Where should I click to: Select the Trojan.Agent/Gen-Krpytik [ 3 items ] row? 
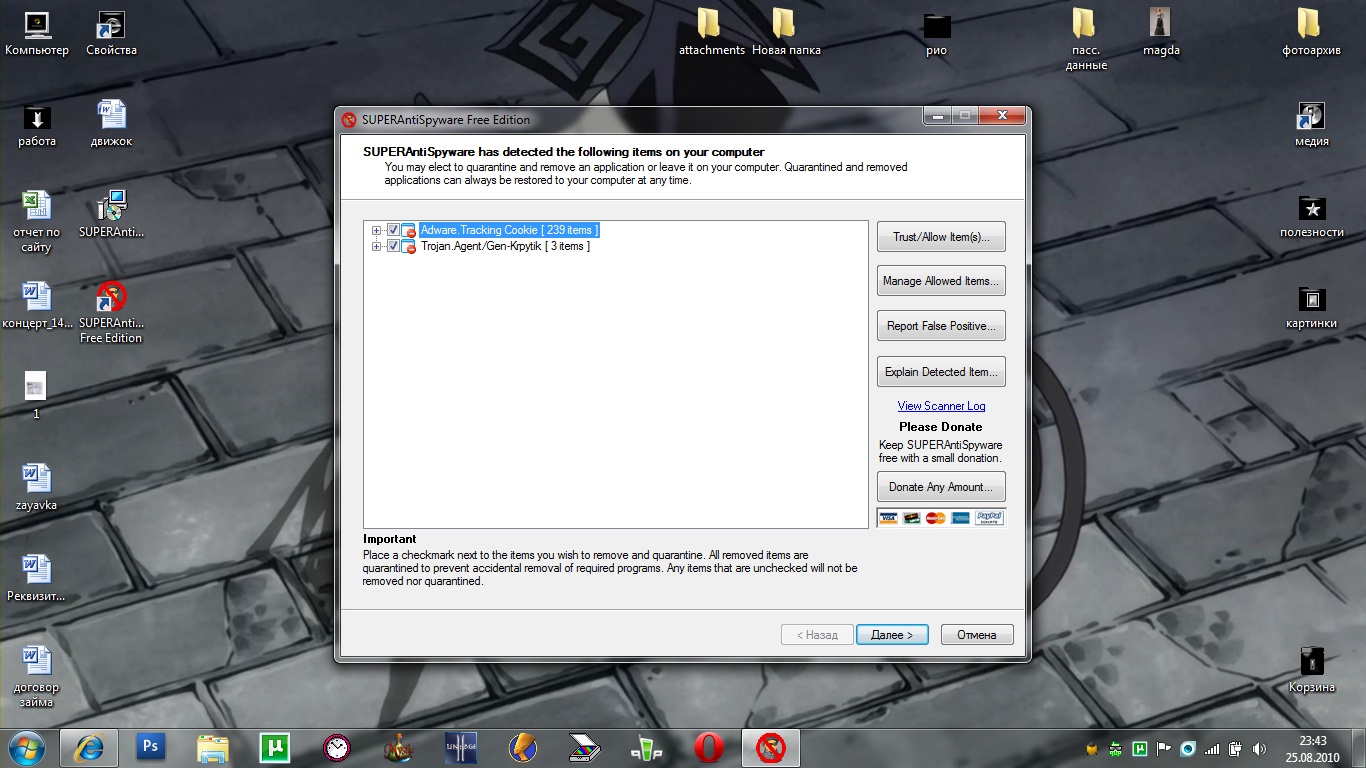pyautogui.click(x=505, y=246)
